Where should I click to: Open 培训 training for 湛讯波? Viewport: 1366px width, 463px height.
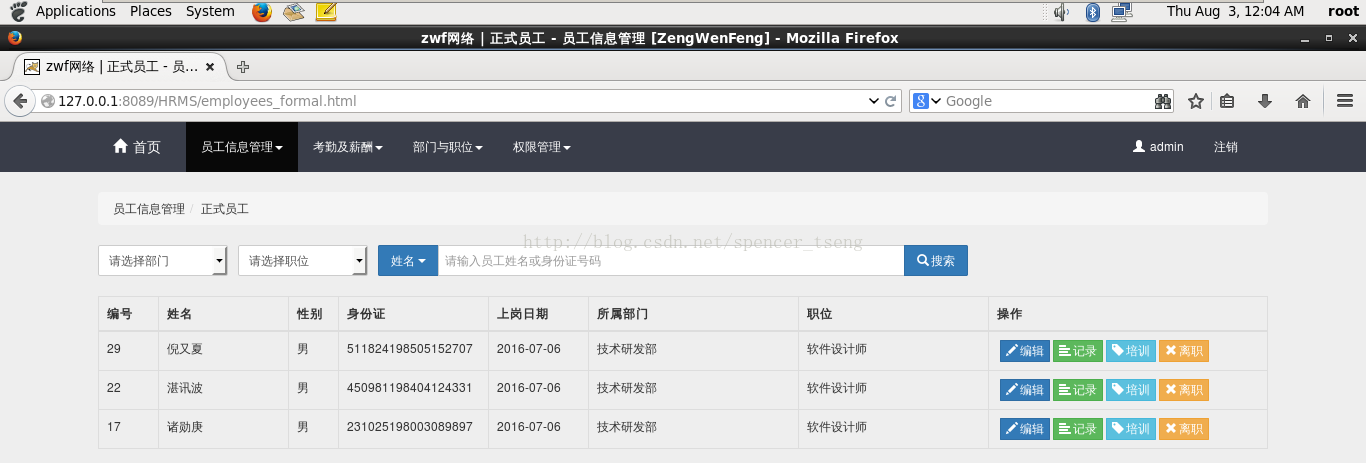click(1131, 390)
